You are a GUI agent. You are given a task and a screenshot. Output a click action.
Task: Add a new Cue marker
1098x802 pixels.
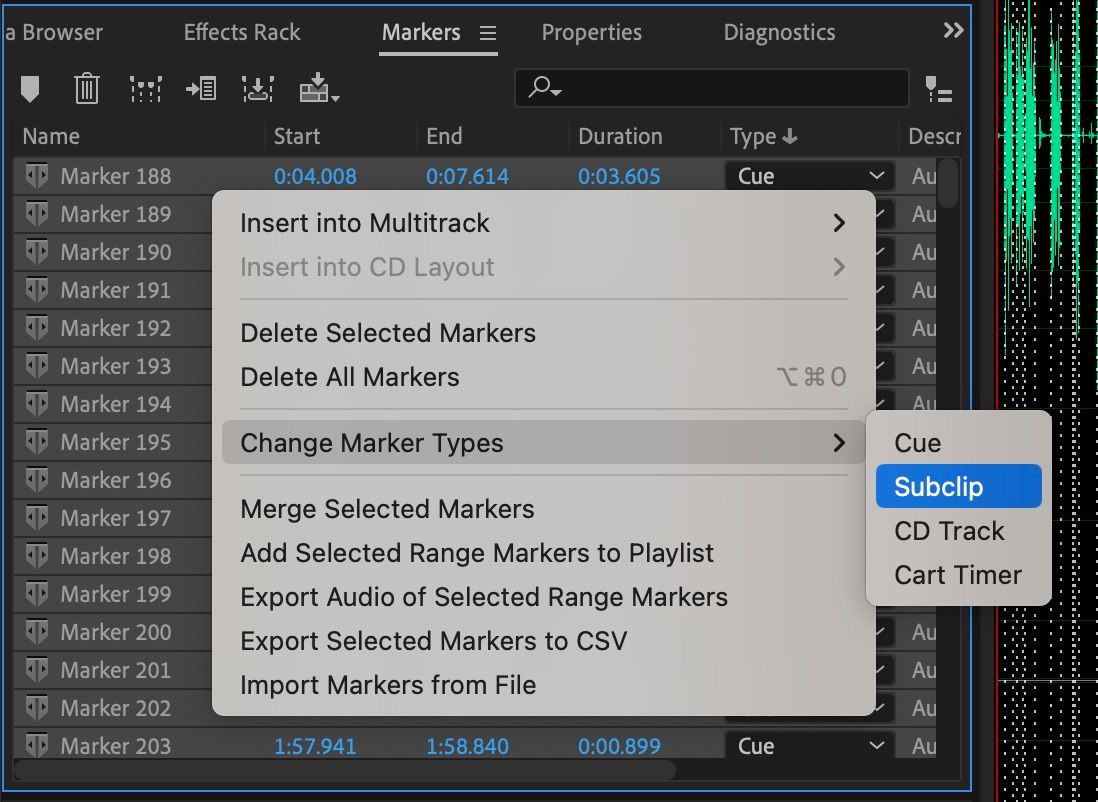(30, 88)
